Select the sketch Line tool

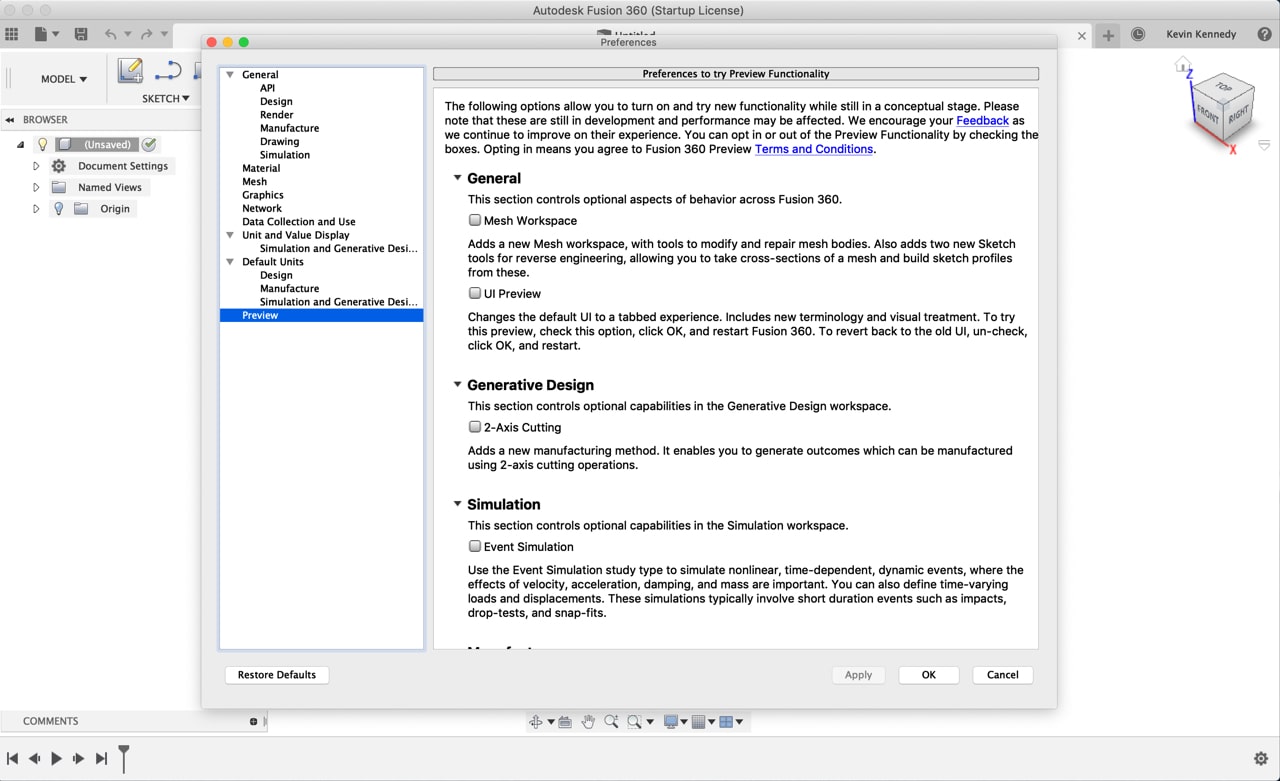point(168,70)
